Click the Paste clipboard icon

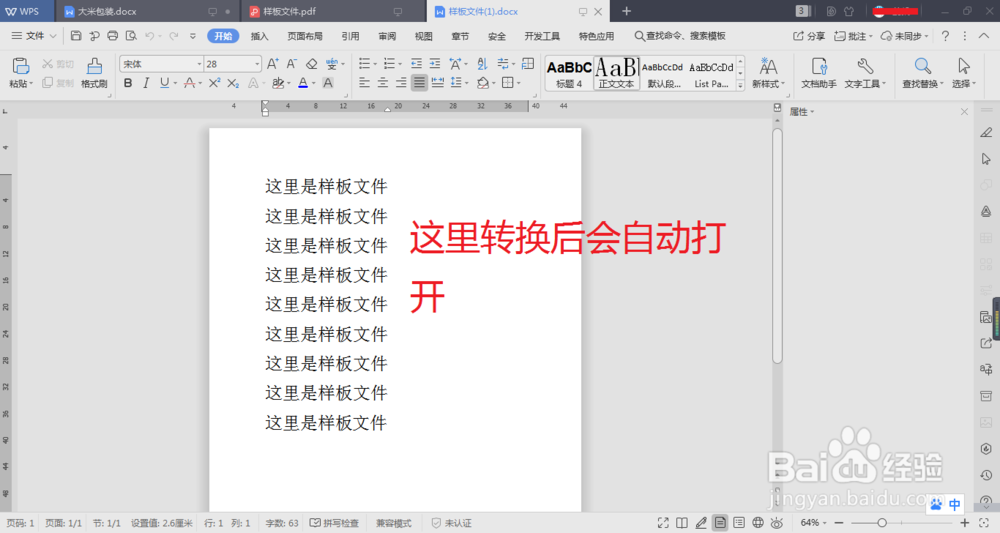(x=20, y=66)
